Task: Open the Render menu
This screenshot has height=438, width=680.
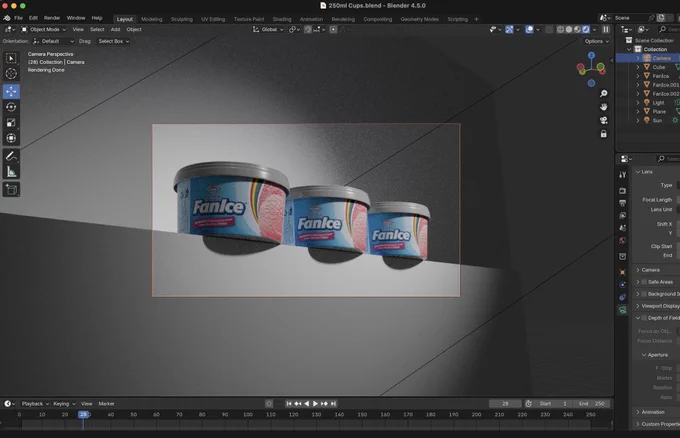Action: pos(52,18)
